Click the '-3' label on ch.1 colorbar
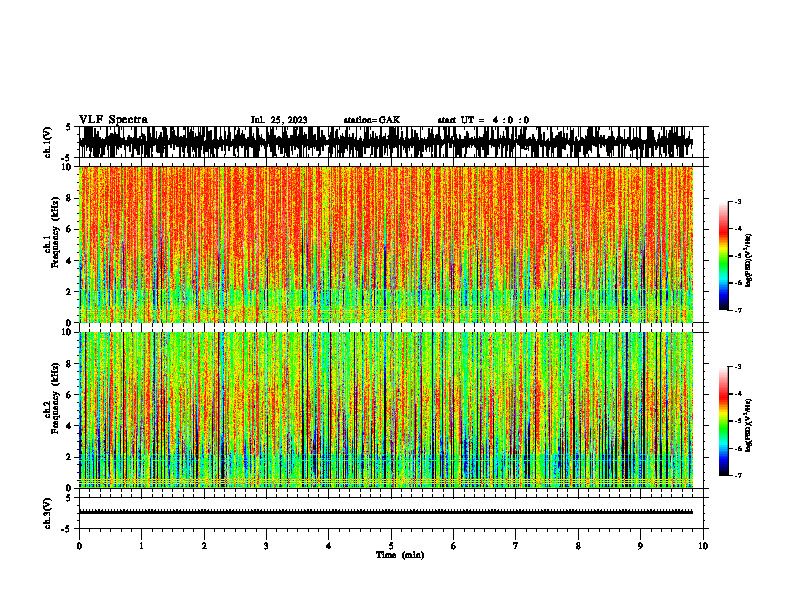 pos(738,201)
